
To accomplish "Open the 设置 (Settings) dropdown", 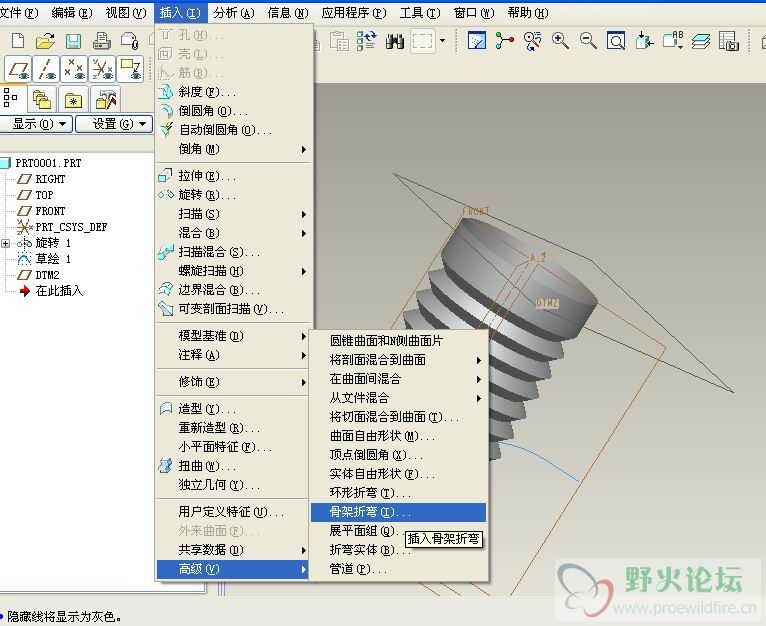I will (x=115, y=124).
